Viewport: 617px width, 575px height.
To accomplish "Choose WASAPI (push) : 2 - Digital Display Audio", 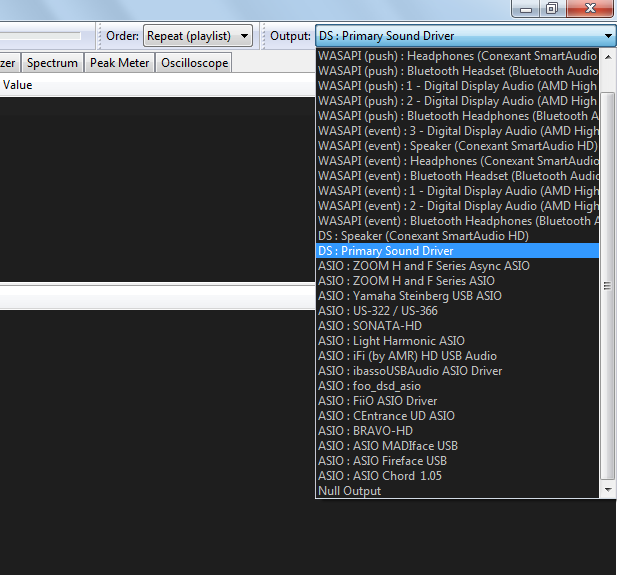I will click(458, 101).
